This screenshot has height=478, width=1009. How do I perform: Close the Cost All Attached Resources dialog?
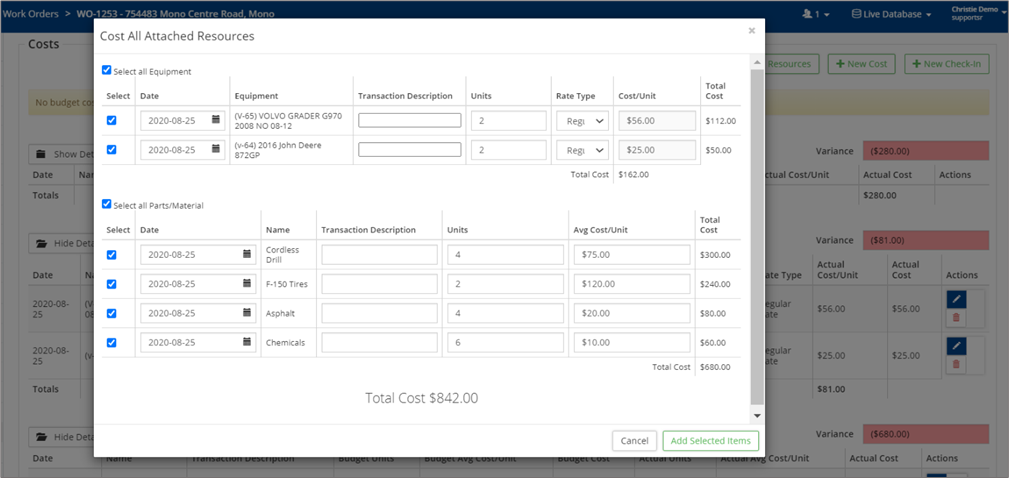click(752, 31)
